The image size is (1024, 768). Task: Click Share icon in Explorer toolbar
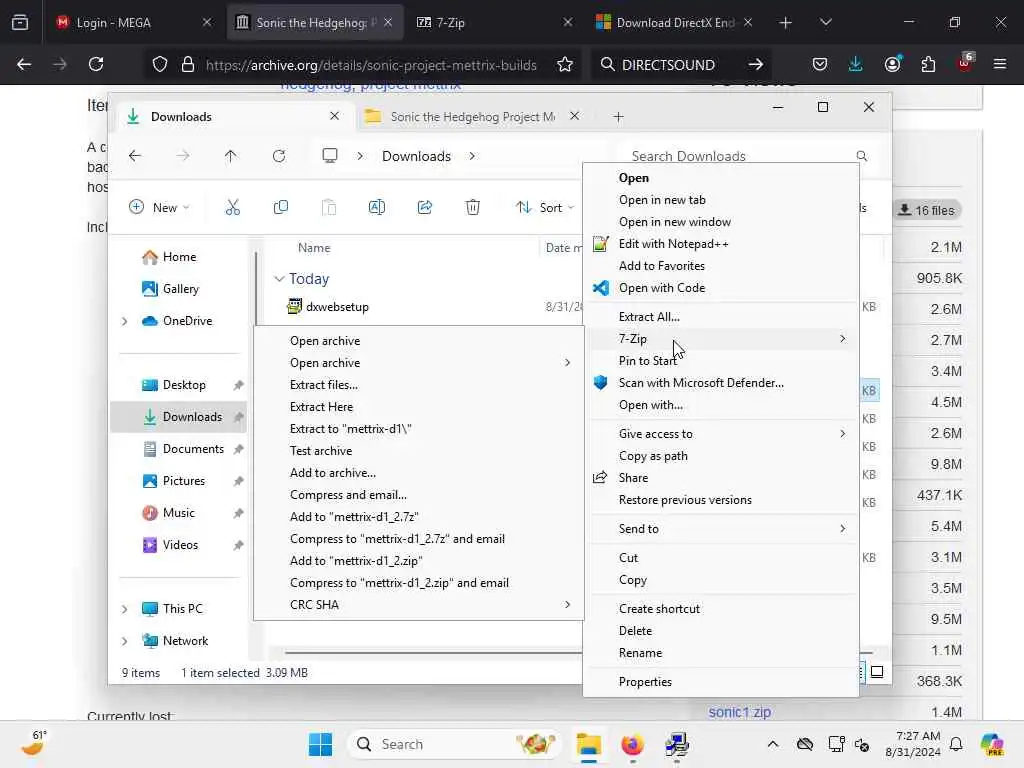click(x=424, y=208)
